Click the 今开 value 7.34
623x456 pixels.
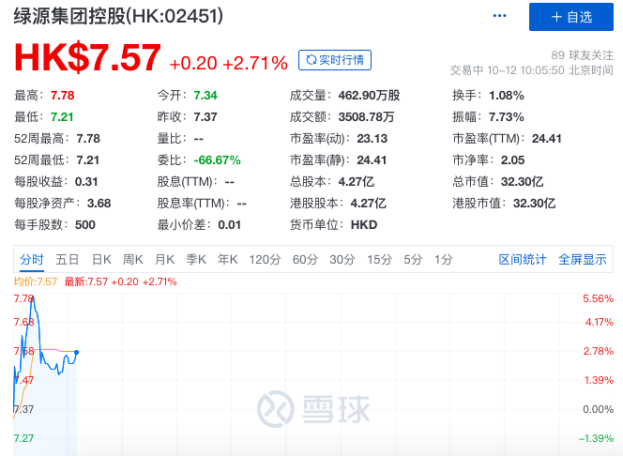(205, 96)
